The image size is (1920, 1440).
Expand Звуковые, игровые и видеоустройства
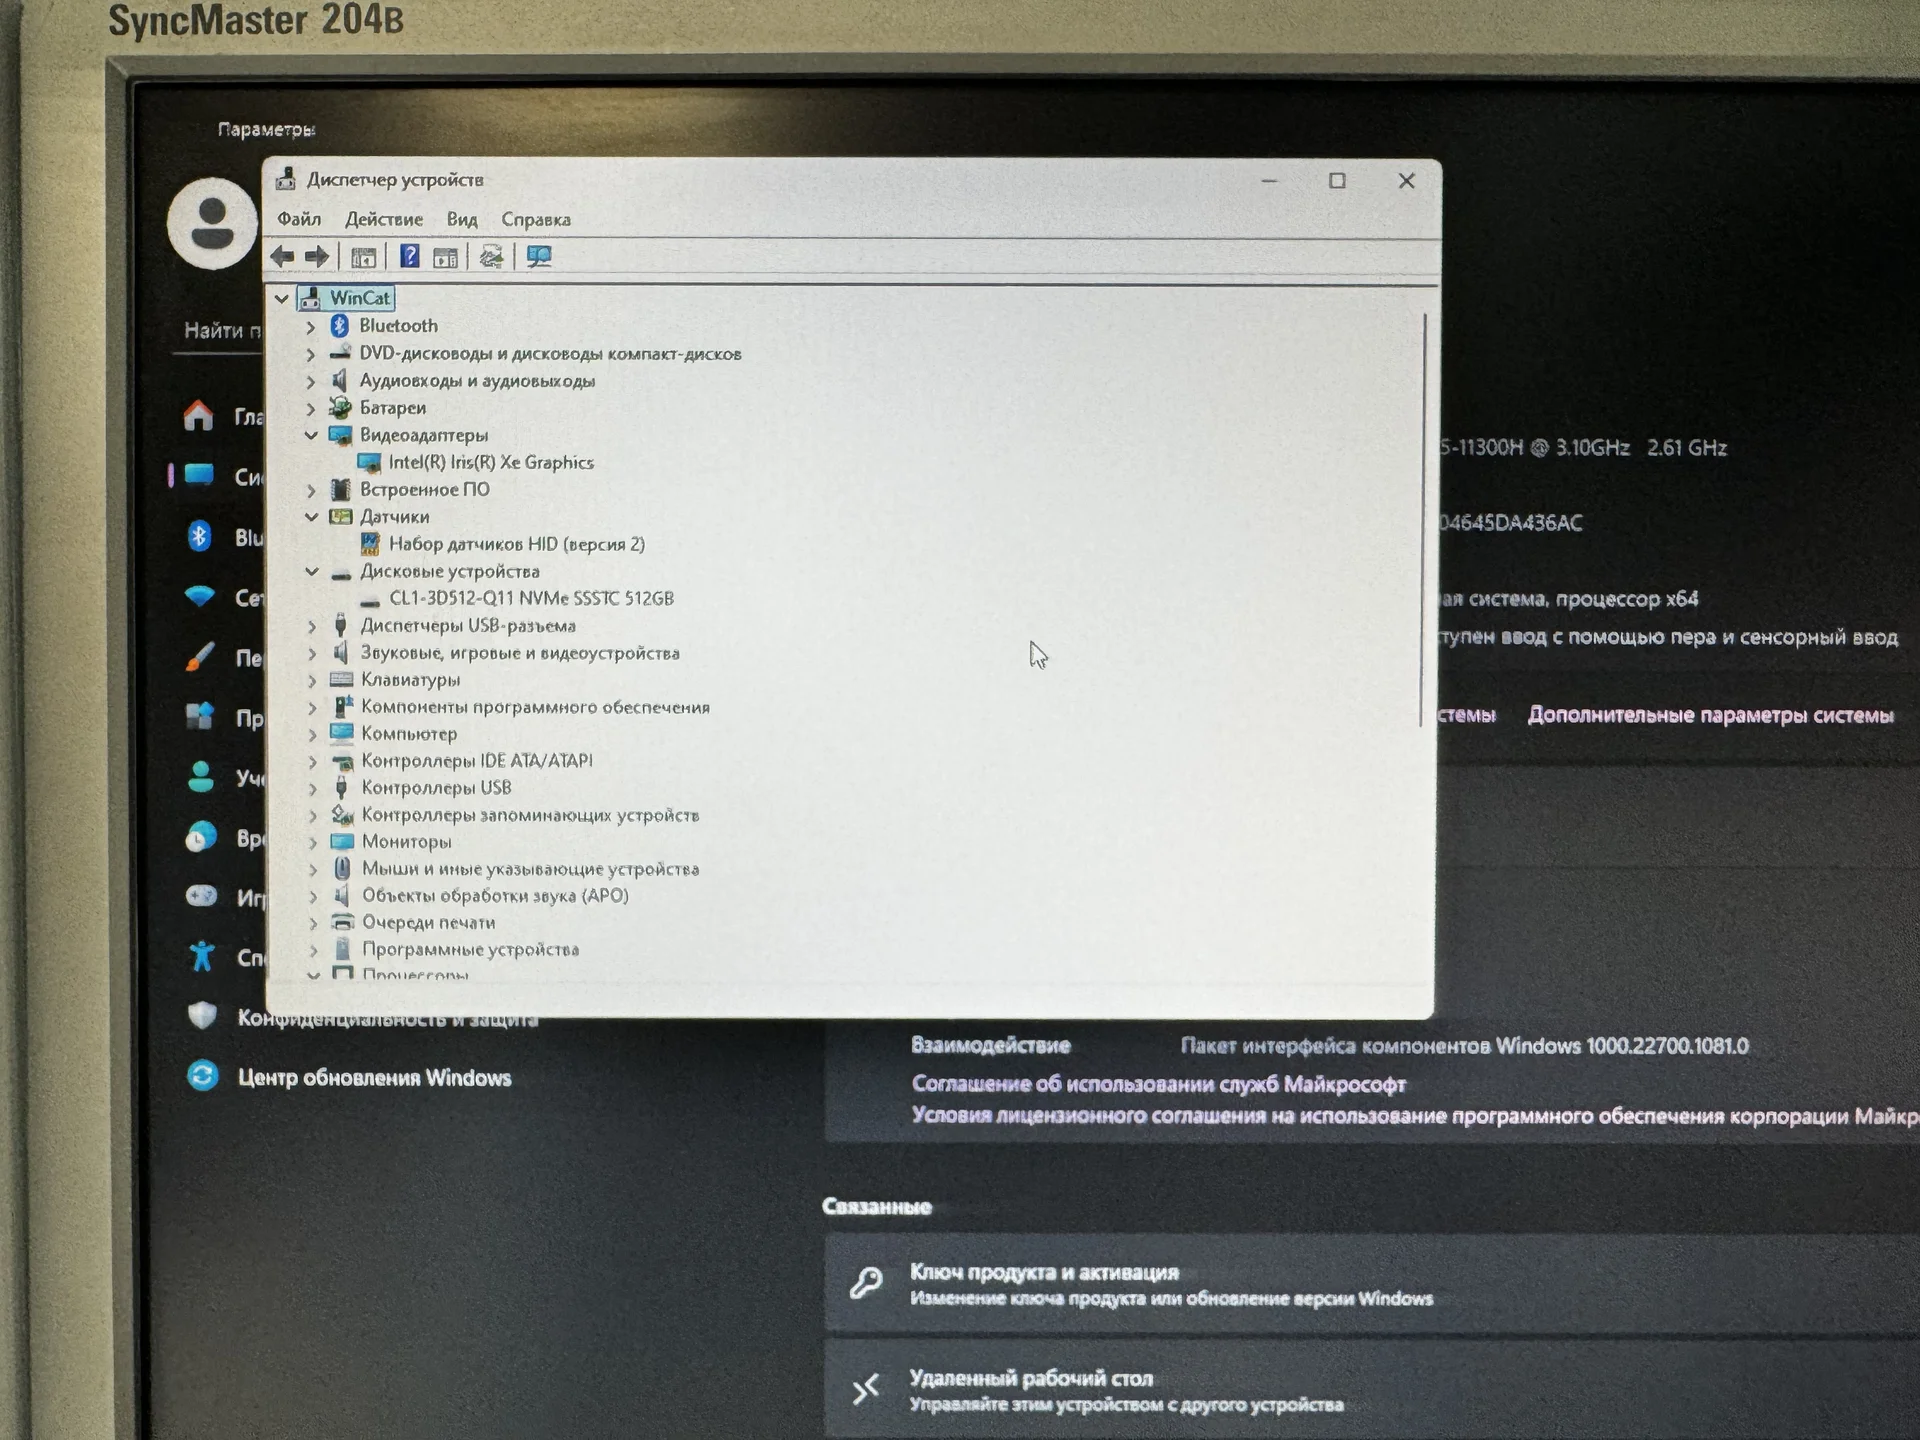click(x=312, y=653)
